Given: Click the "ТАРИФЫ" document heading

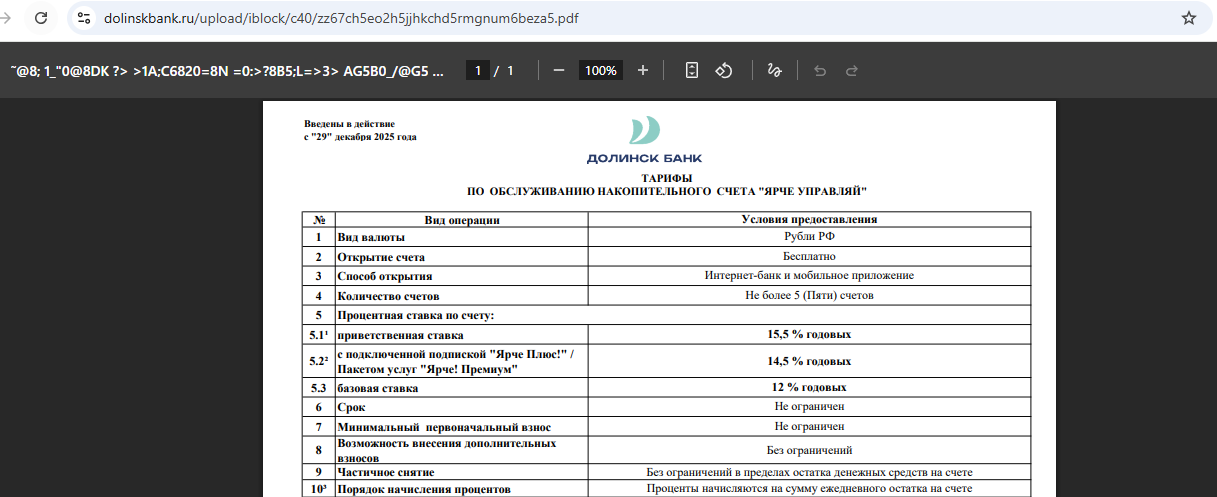Looking at the screenshot, I should 666,177.
